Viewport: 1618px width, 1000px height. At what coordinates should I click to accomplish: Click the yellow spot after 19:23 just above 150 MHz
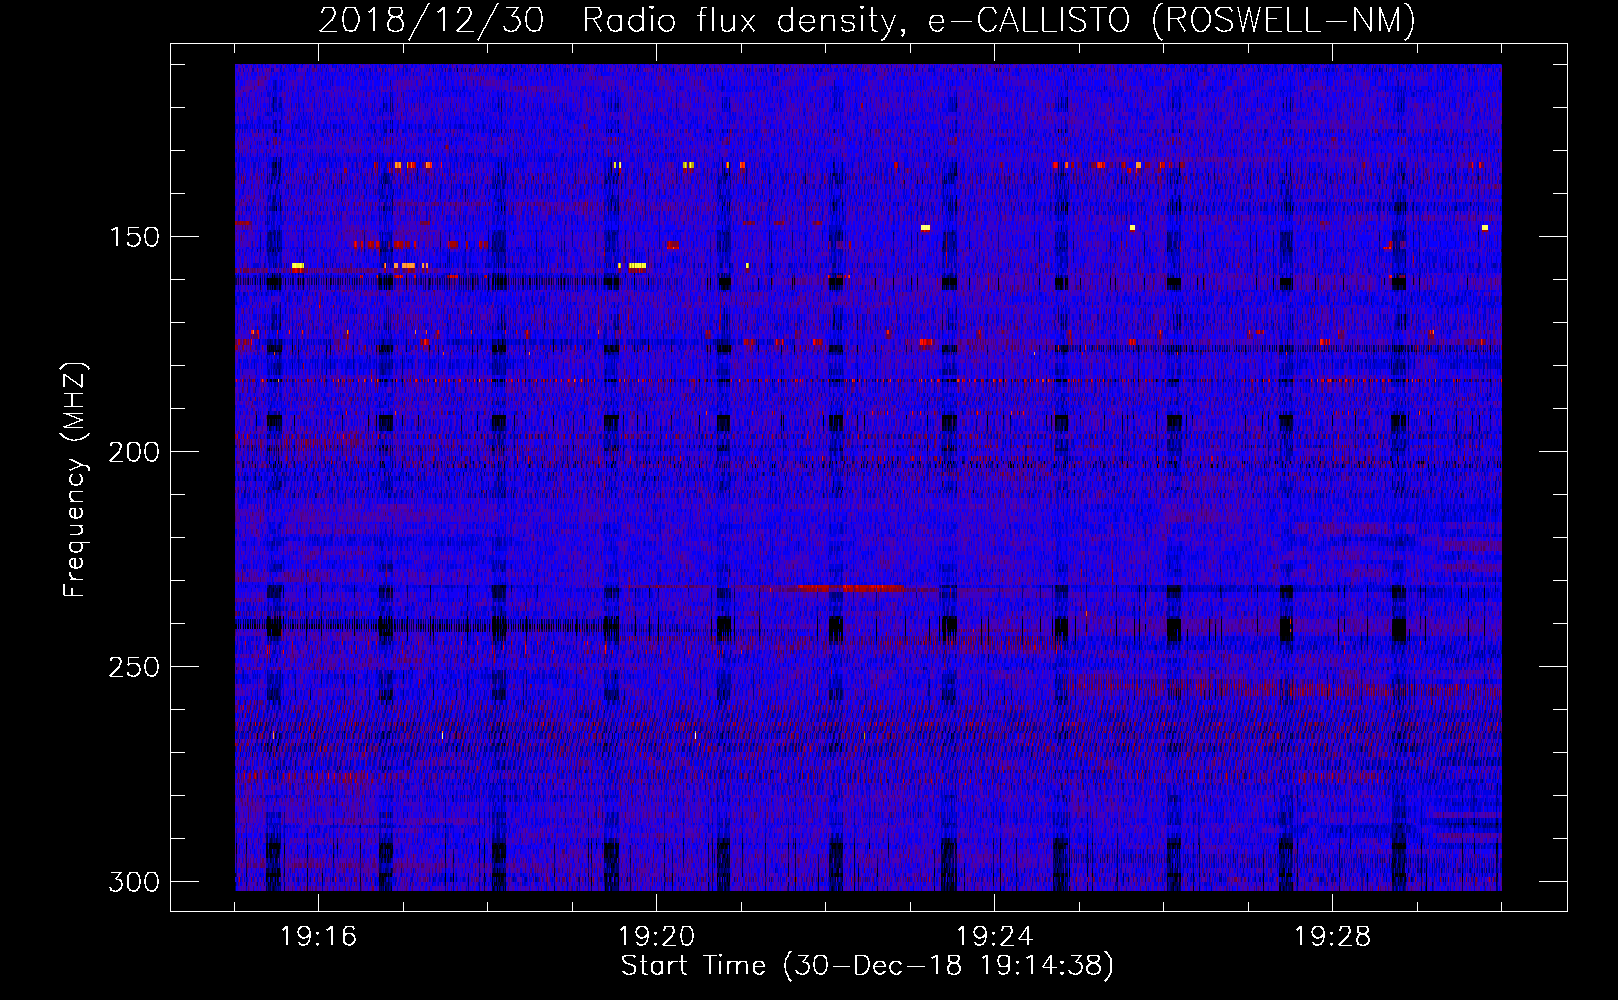[925, 228]
